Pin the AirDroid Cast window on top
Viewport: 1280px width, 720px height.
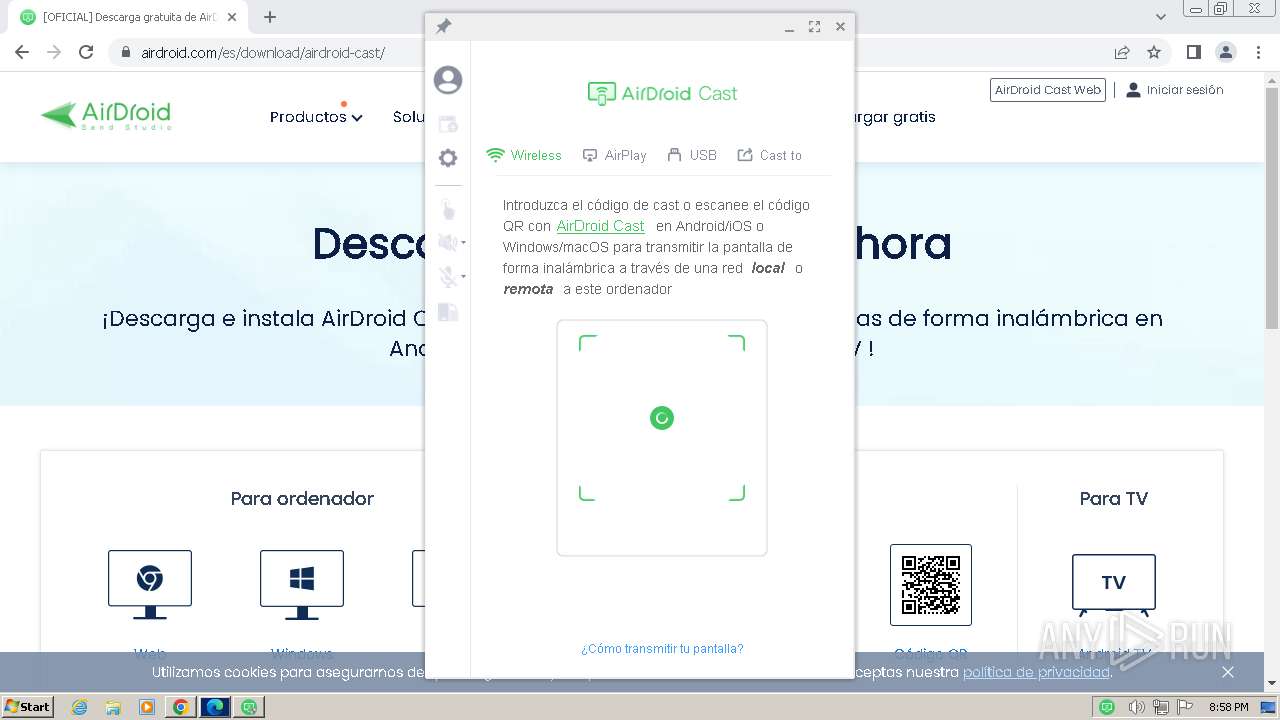[x=444, y=27]
